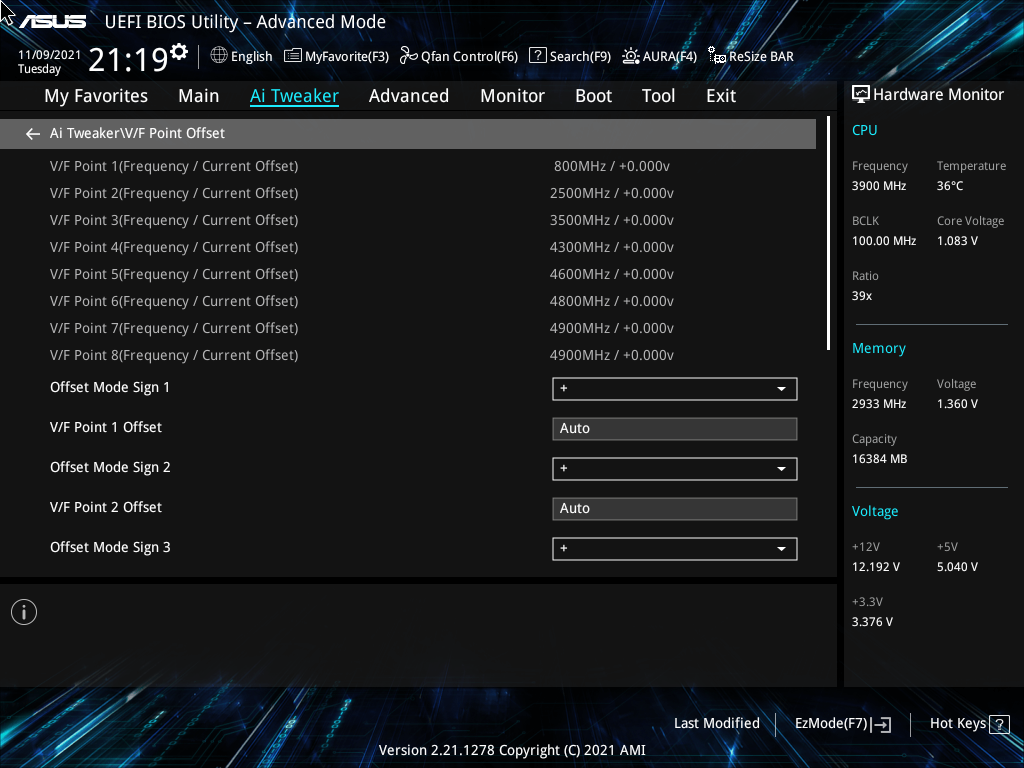Click the 36°C temperature reading

coord(950,186)
